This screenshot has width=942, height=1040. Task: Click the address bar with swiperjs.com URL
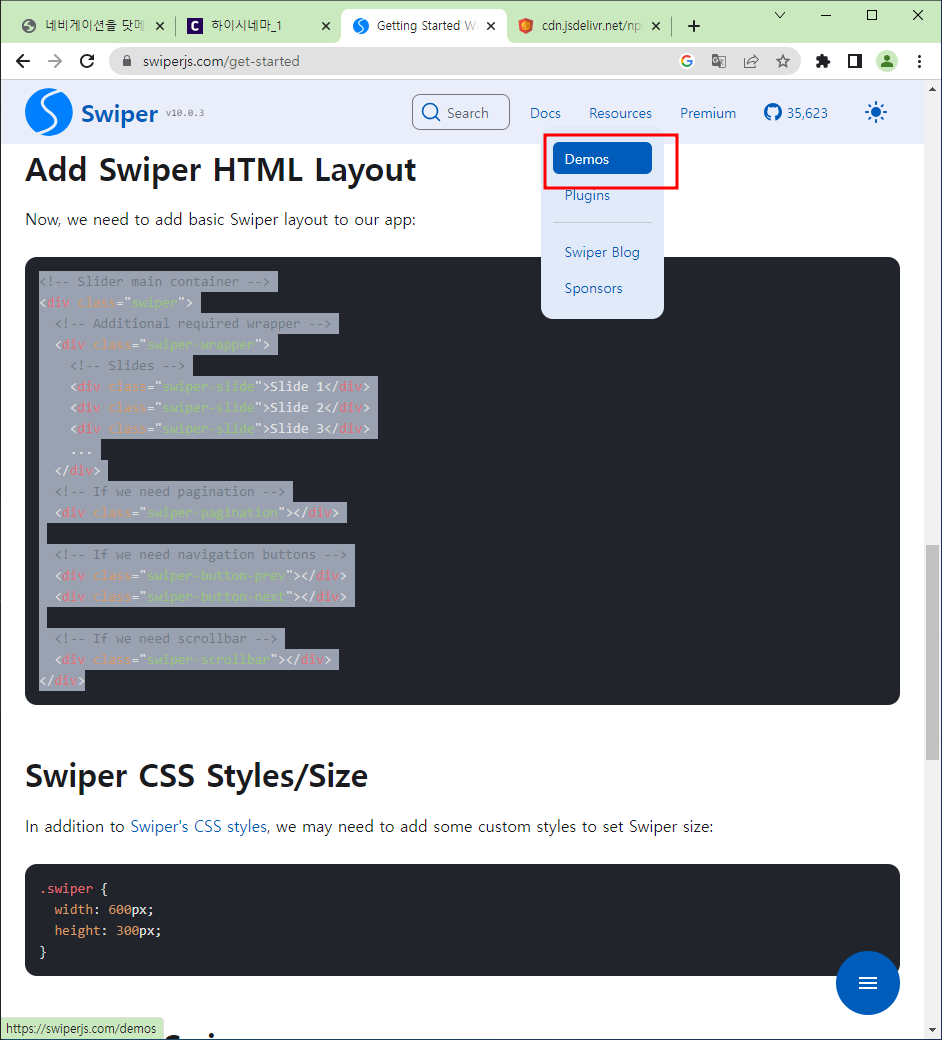398,61
